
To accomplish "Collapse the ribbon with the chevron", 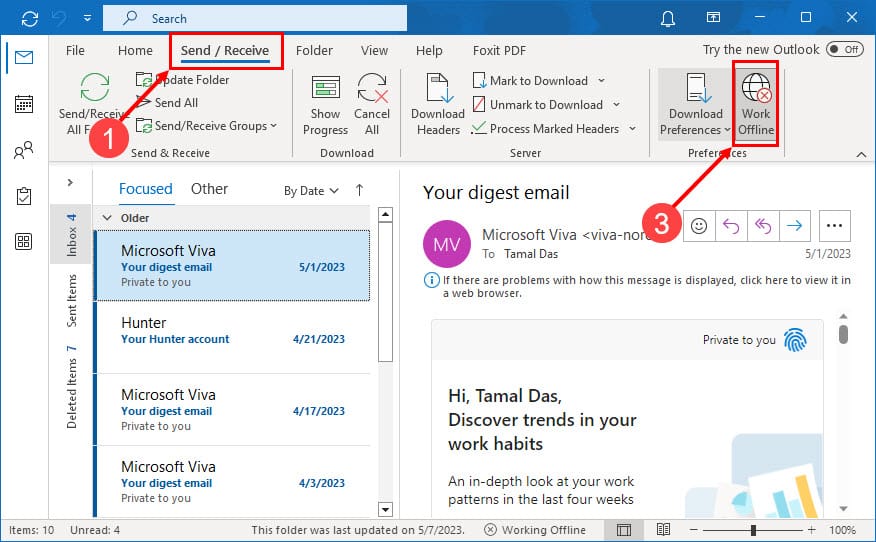I will (x=861, y=154).
